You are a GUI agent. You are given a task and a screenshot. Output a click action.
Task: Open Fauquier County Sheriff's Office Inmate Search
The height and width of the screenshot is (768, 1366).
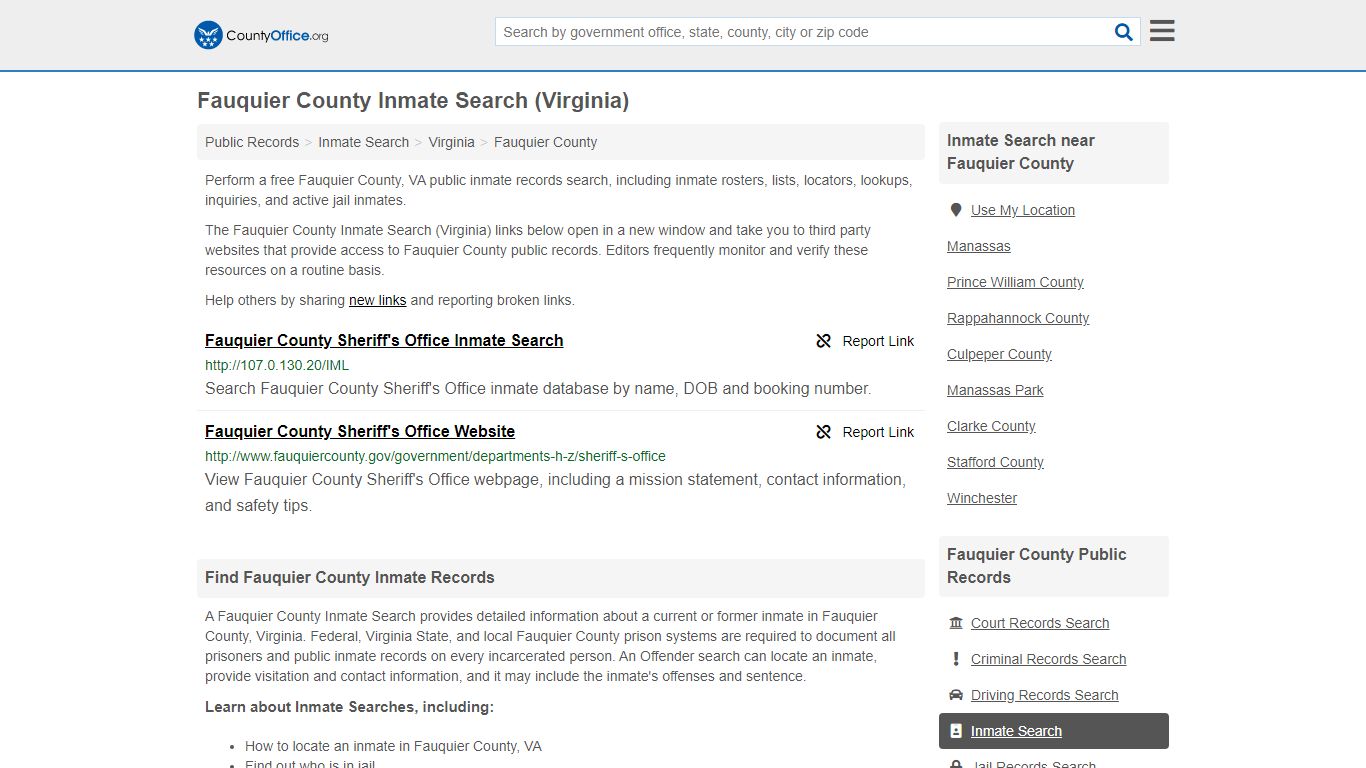click(384, 340)
